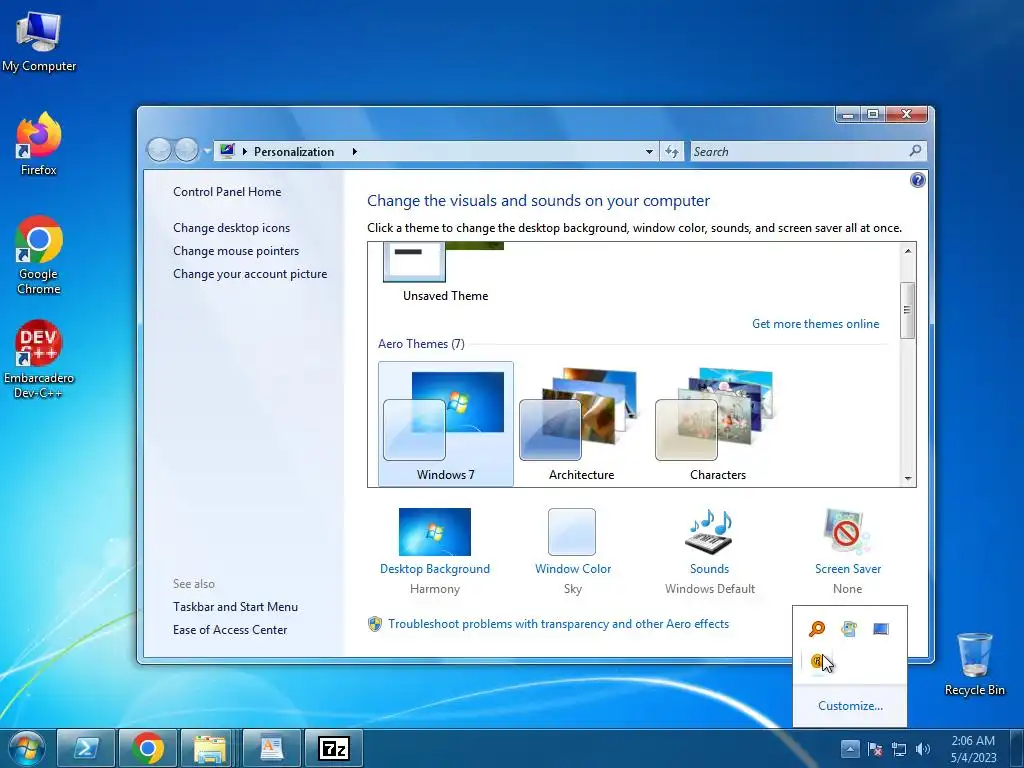1024x768 pixels.
Task: Toggle hidden icons arrow in the taskbar
Action: (850, 748)
